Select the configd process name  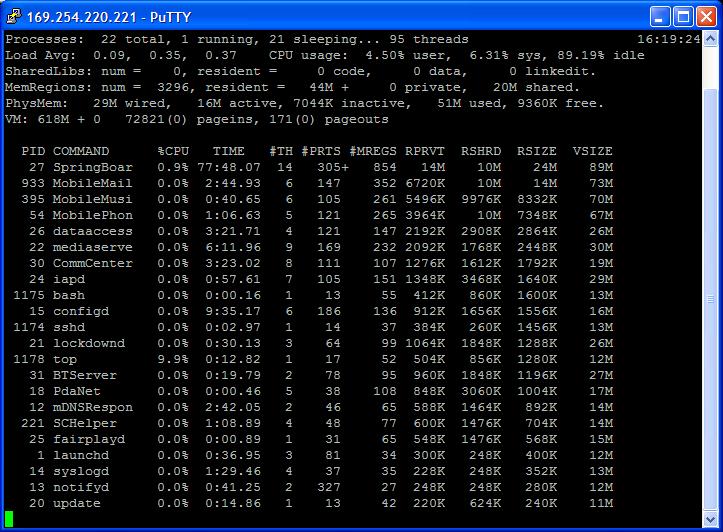(x=81, y=311)
